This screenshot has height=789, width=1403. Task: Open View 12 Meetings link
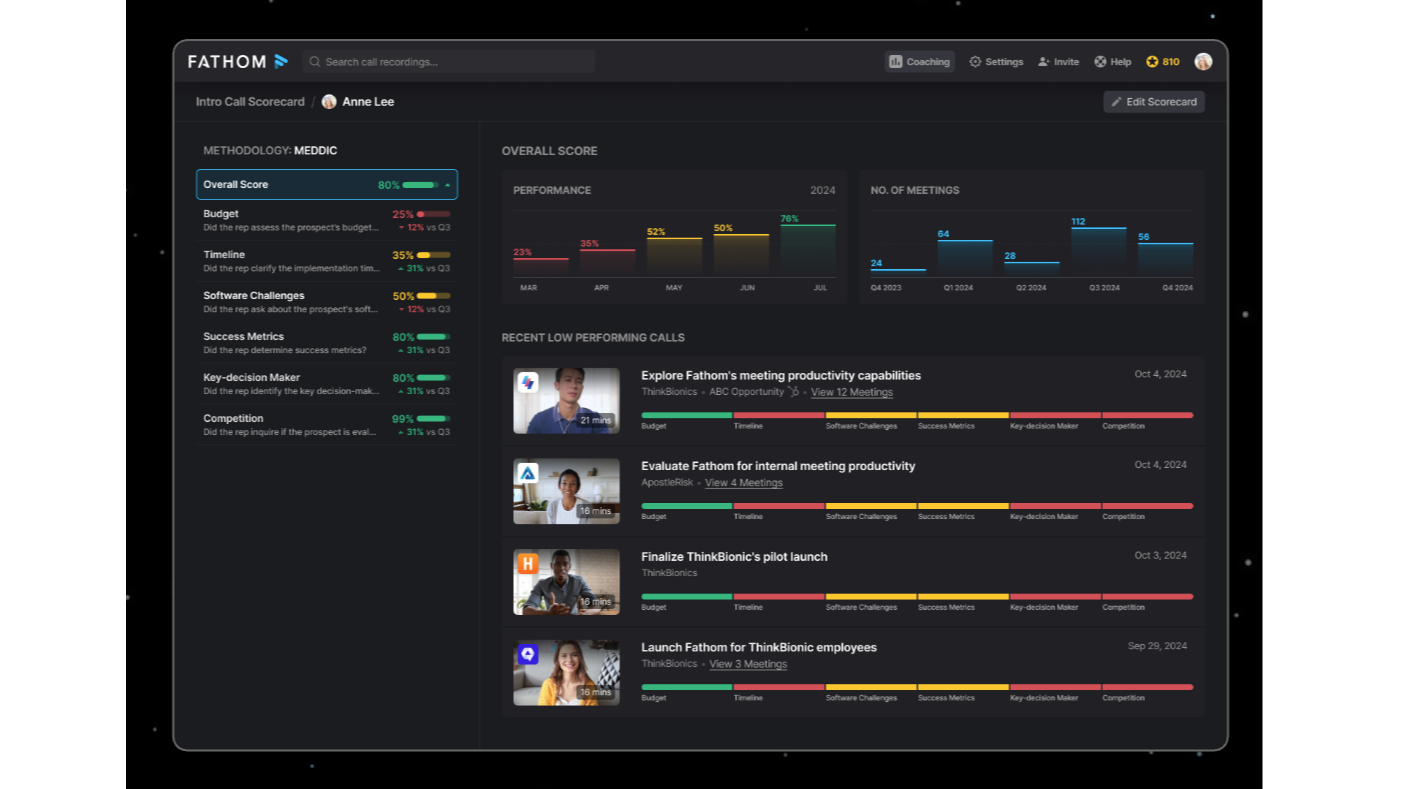[x=851, y=392]
